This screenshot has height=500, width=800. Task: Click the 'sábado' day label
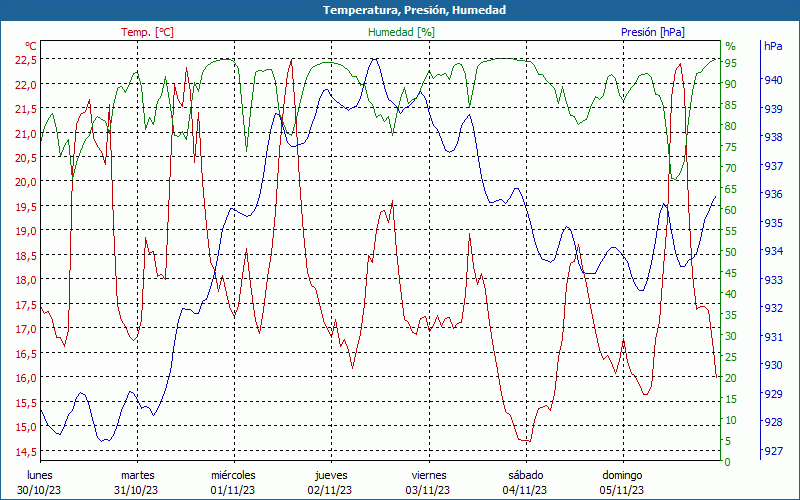click(x=526, y=476)
